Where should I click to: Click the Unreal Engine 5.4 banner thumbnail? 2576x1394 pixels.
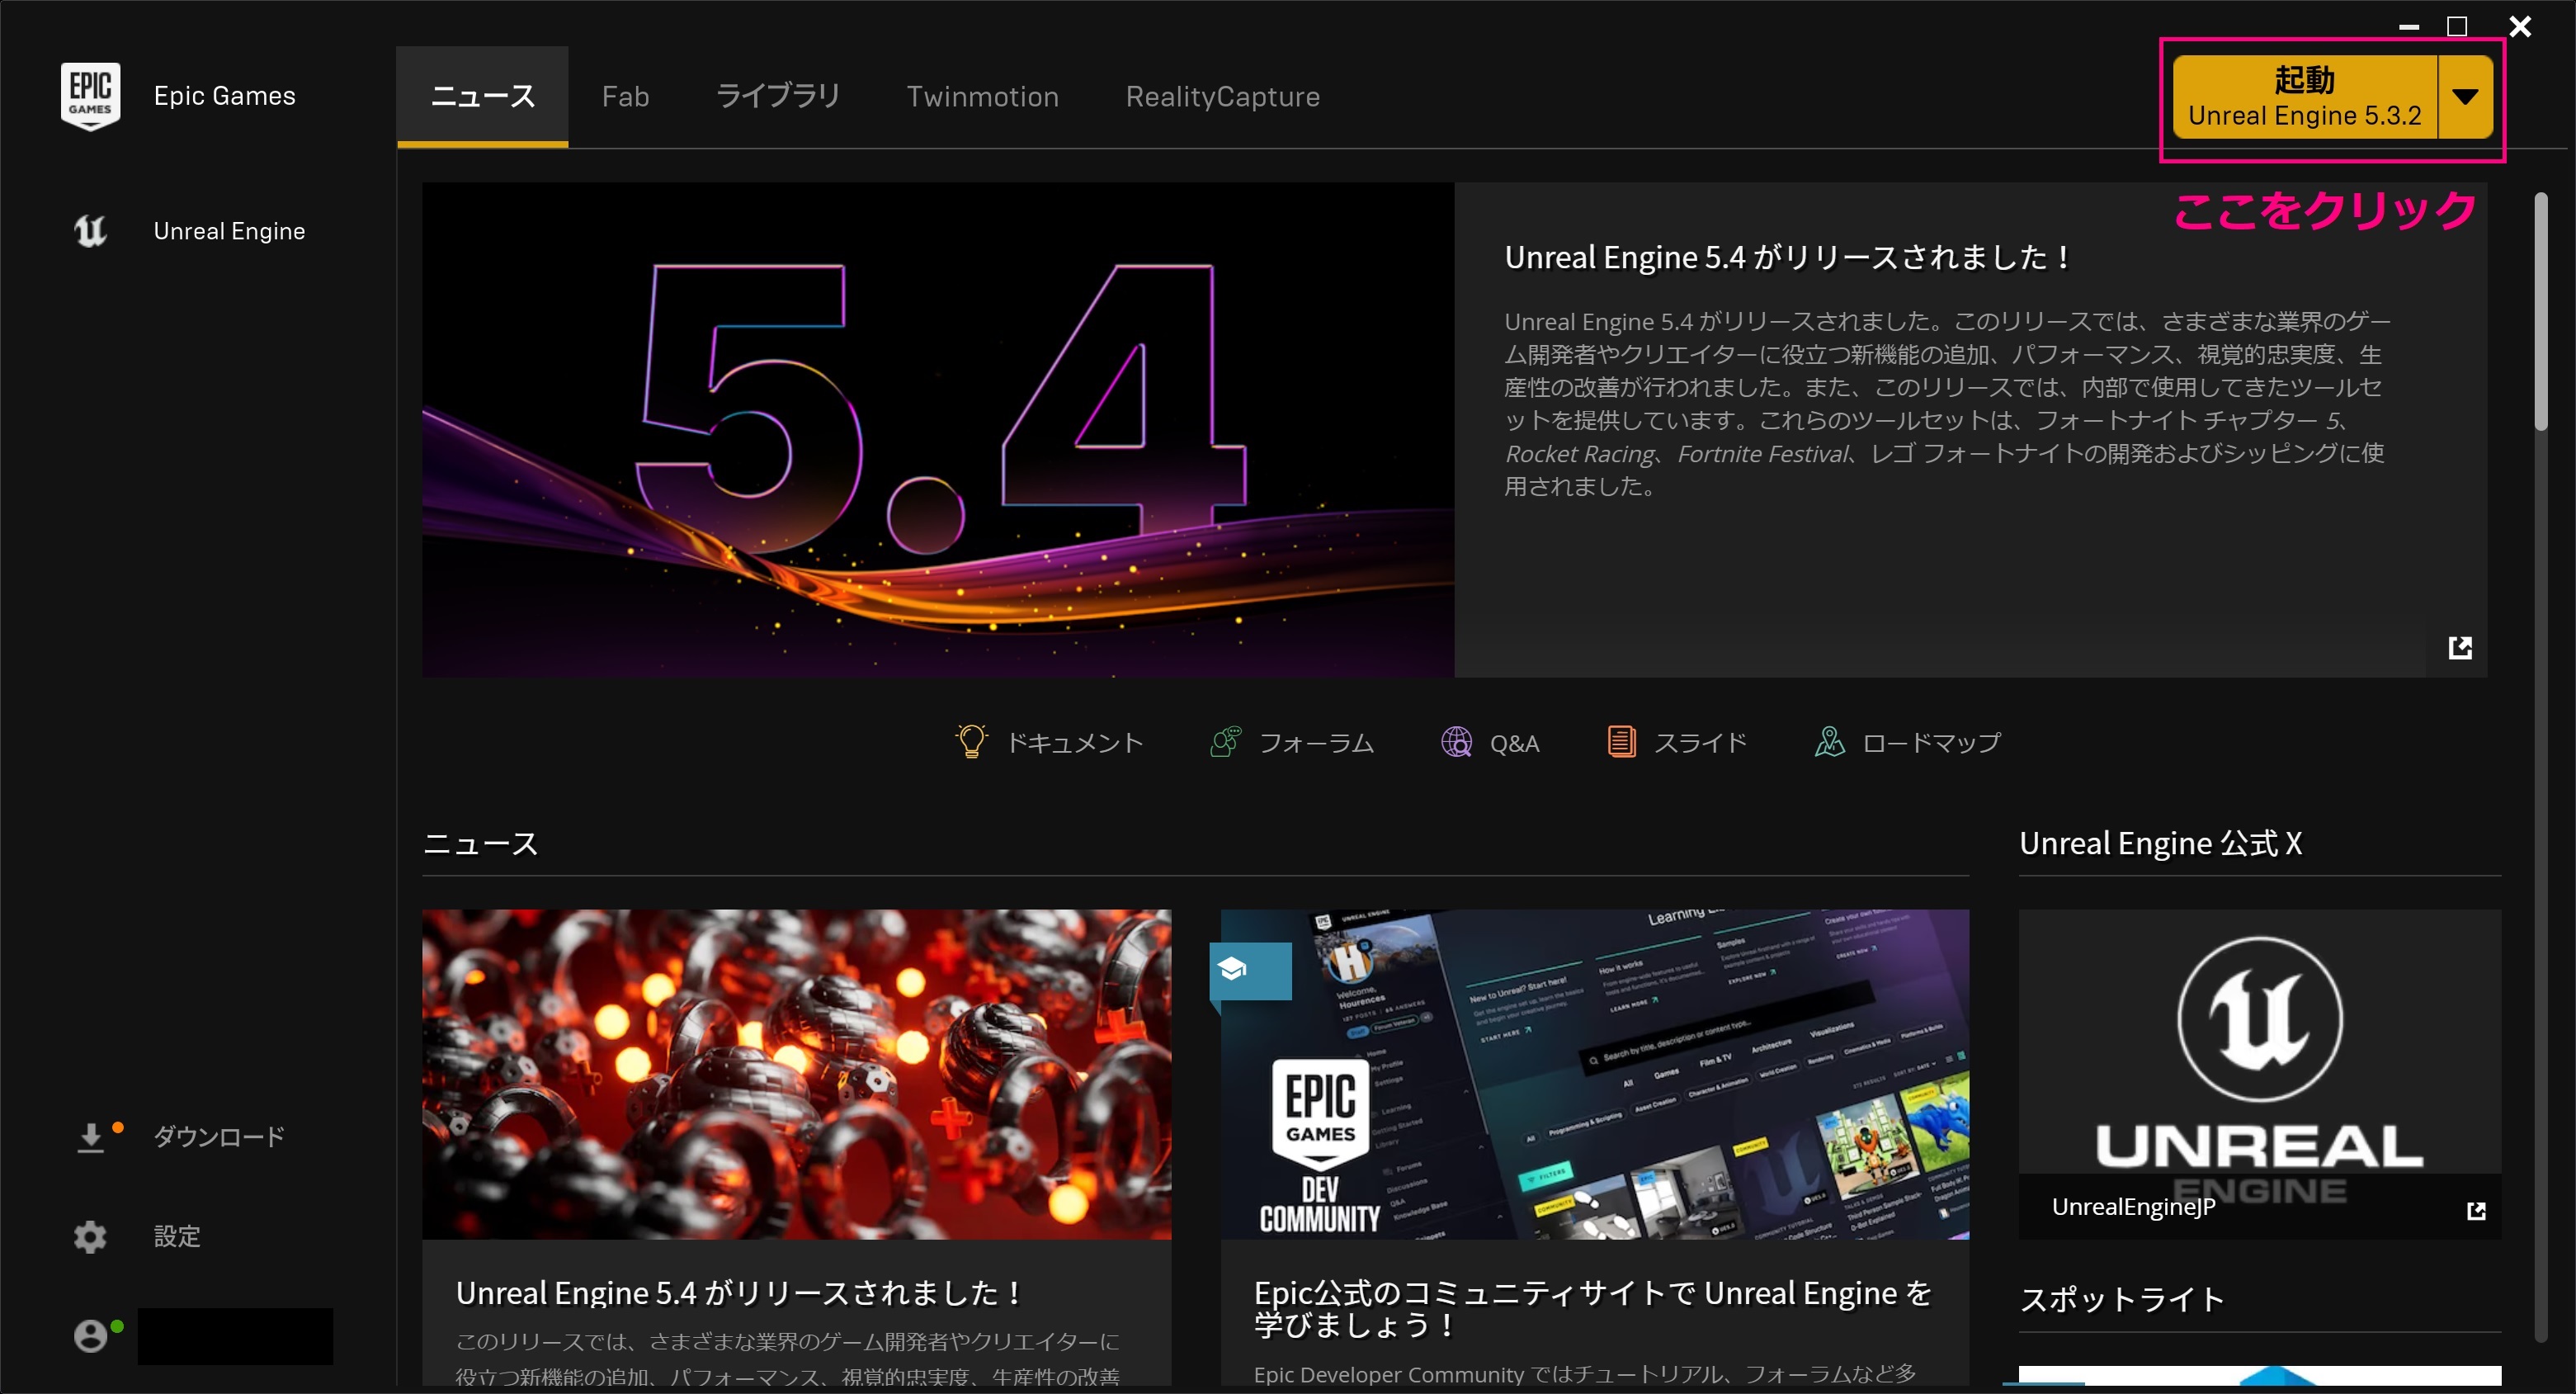(937, 430)
